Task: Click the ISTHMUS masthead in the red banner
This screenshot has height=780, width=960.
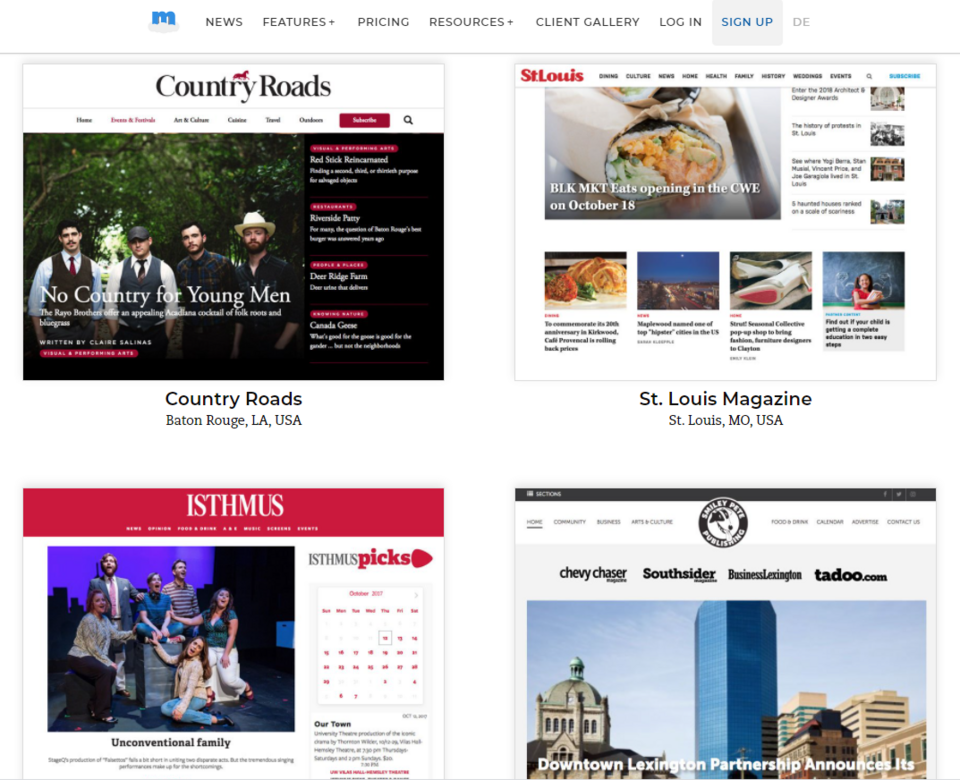Action: tap(234, 506)
